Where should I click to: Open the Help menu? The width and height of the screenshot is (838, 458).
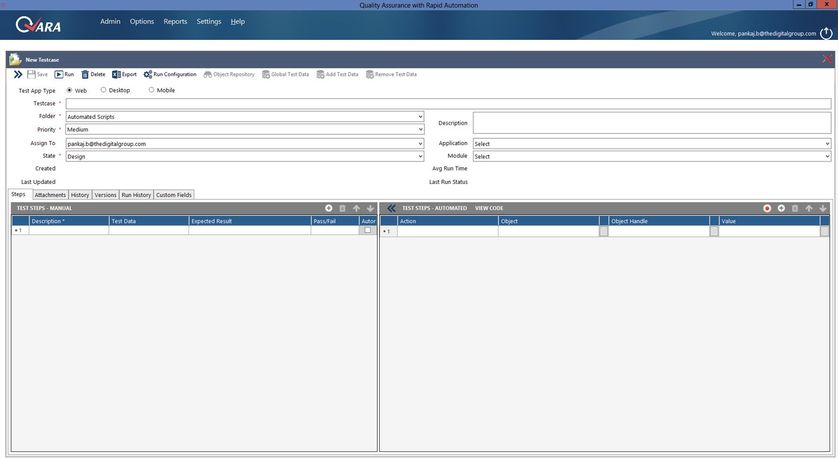tap(238, 21)
